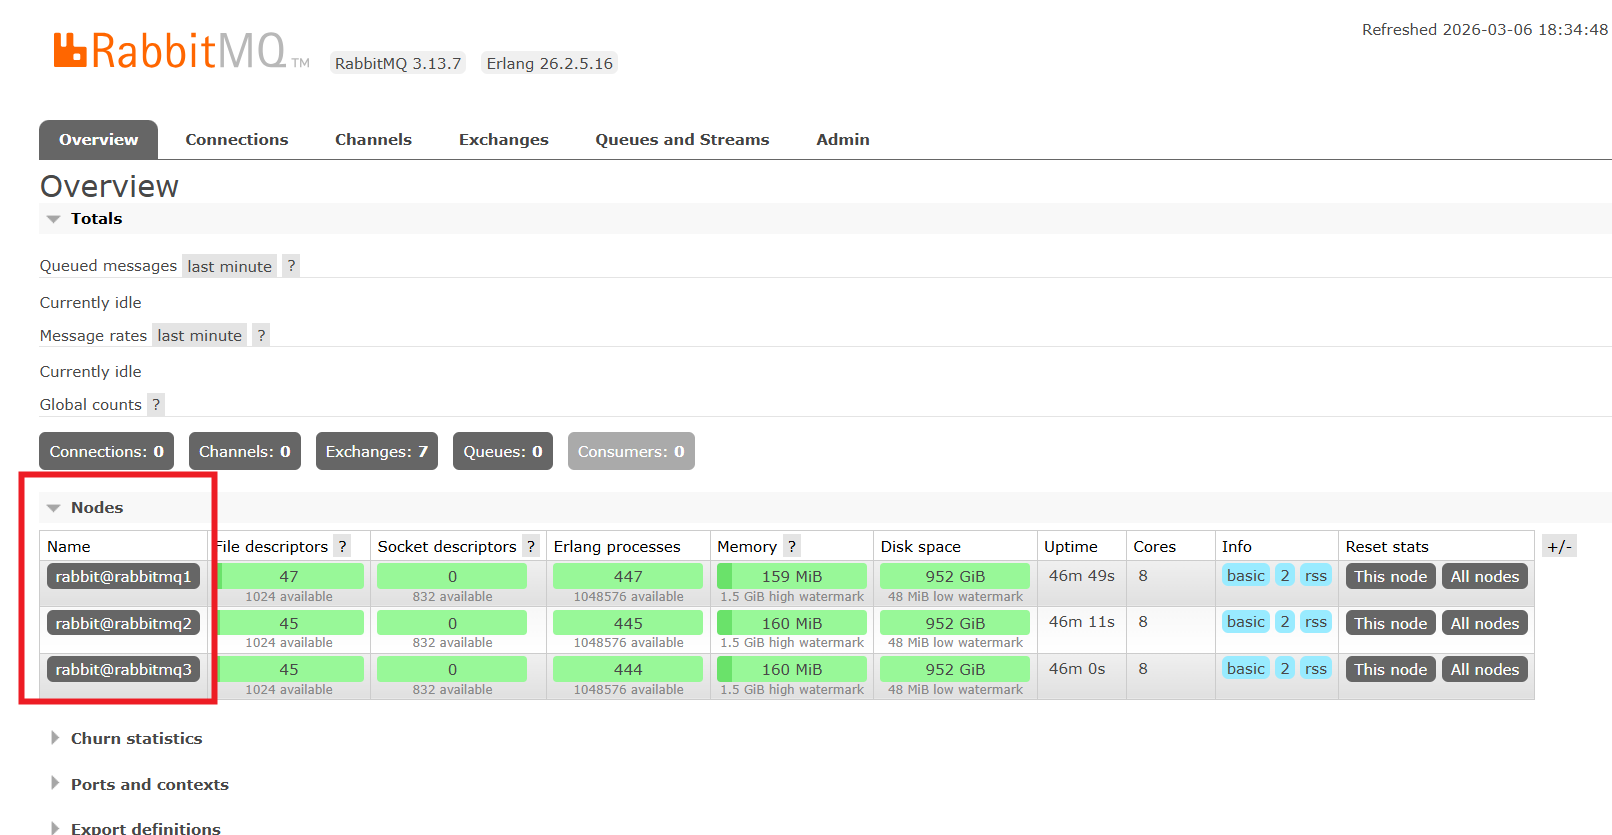Click the 46m 49s uptime value
The height and width of the screenshot is (835, 1612).
click(1082, 575)
